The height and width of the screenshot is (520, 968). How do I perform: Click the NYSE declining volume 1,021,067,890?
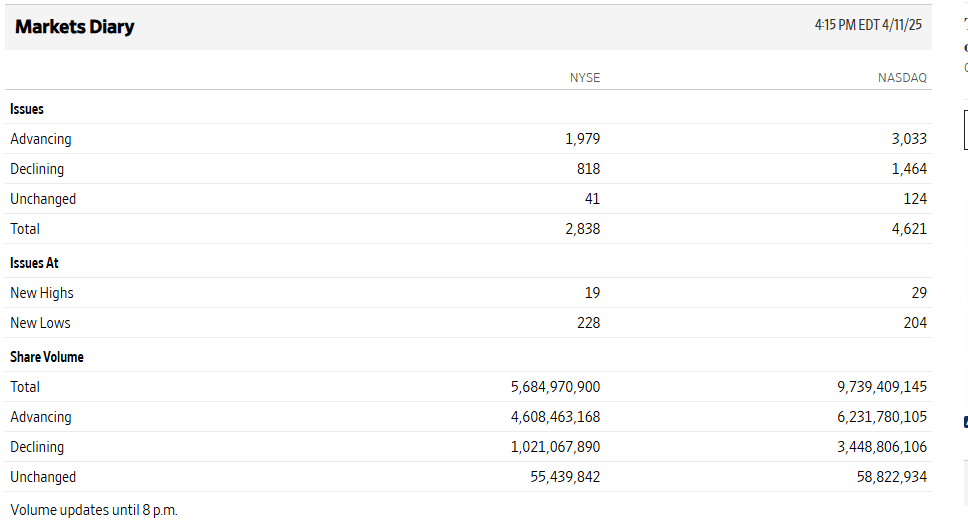click(555, 447)
